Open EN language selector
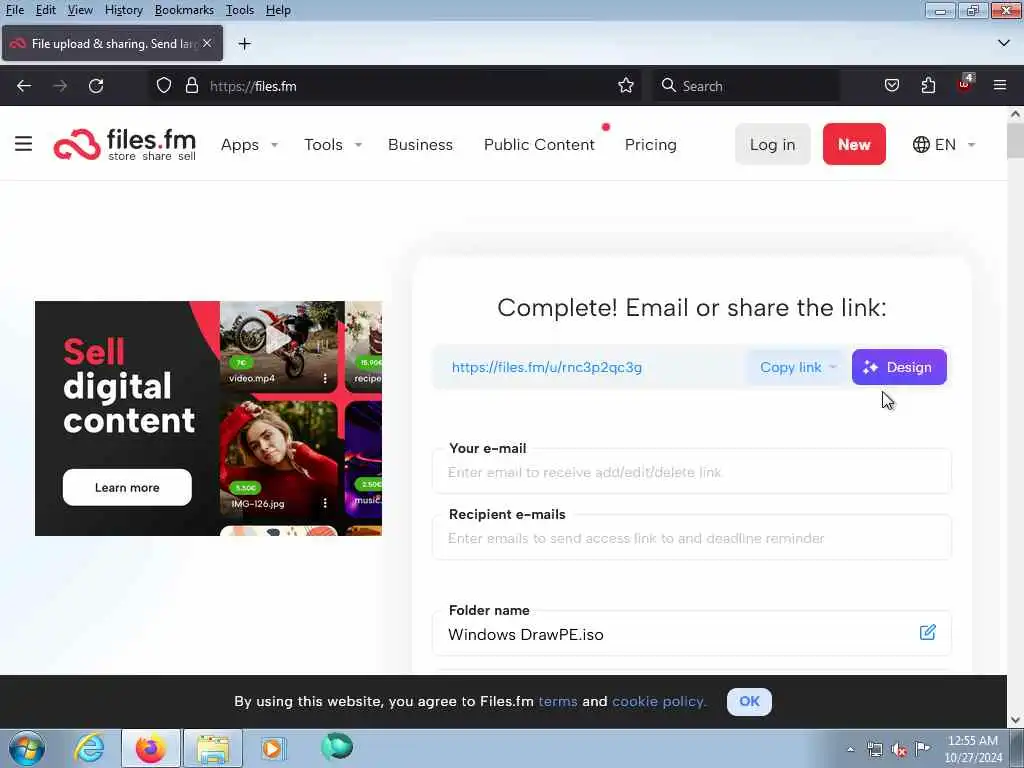1024x768 pixels. (944, 144)
